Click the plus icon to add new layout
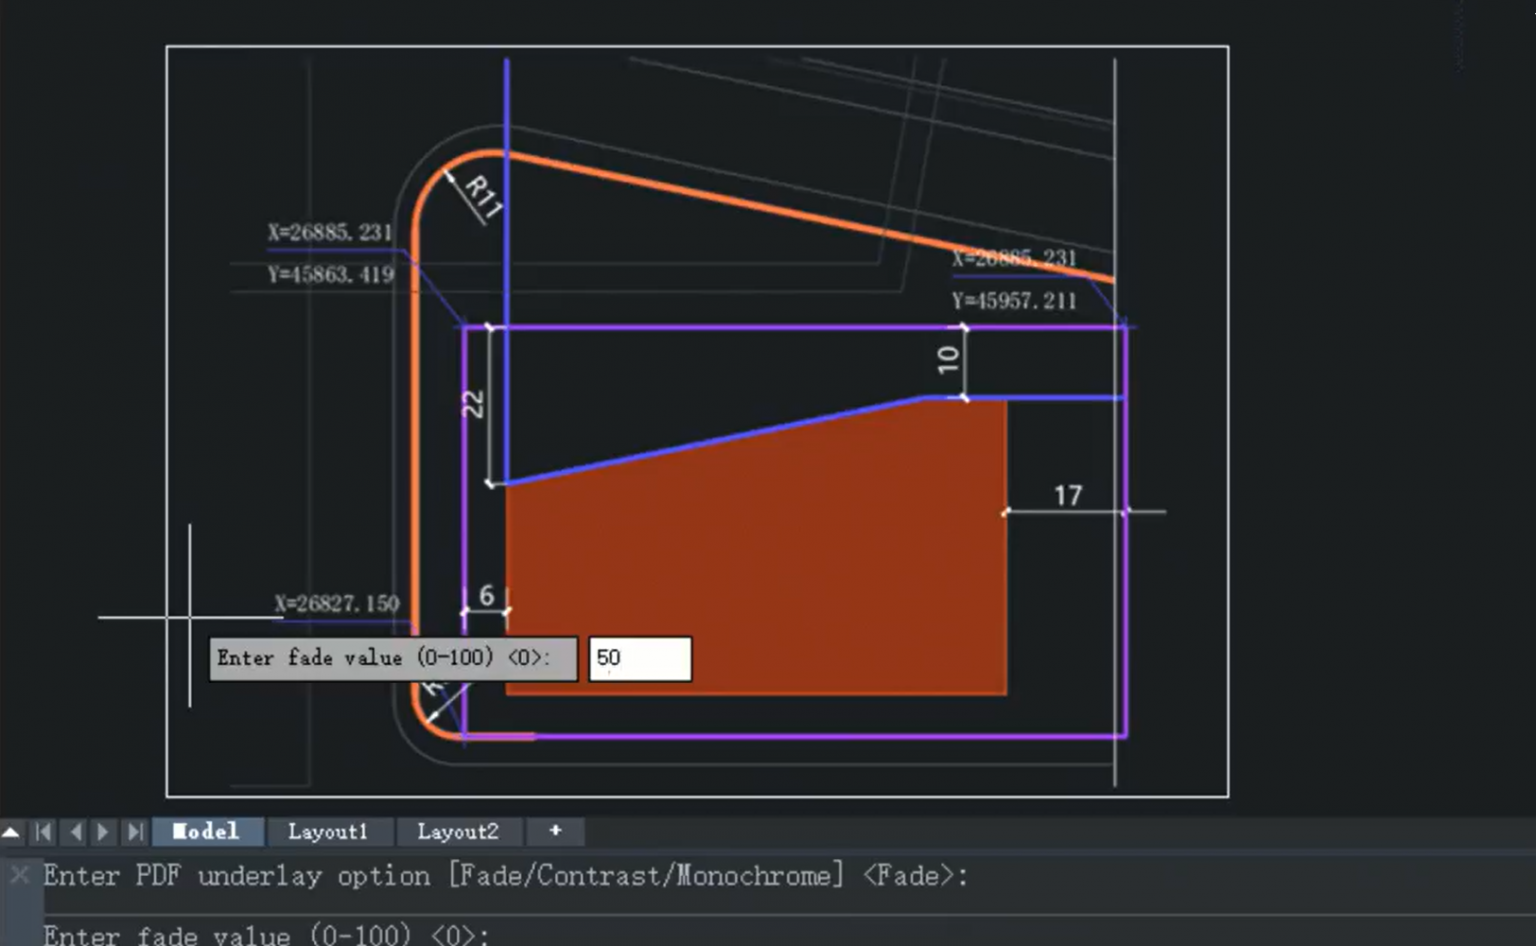Viewport: 1536px width, 946px height. [x=555, y=831]
